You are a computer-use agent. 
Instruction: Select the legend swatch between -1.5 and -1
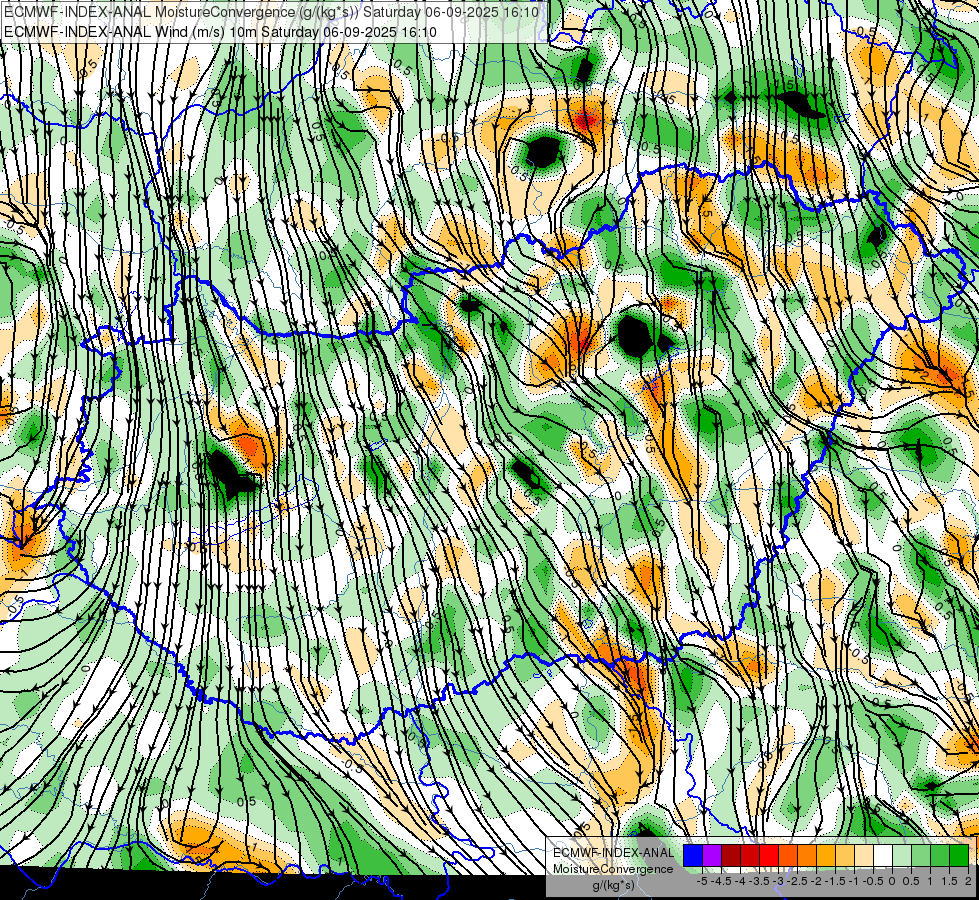[845, 855]
